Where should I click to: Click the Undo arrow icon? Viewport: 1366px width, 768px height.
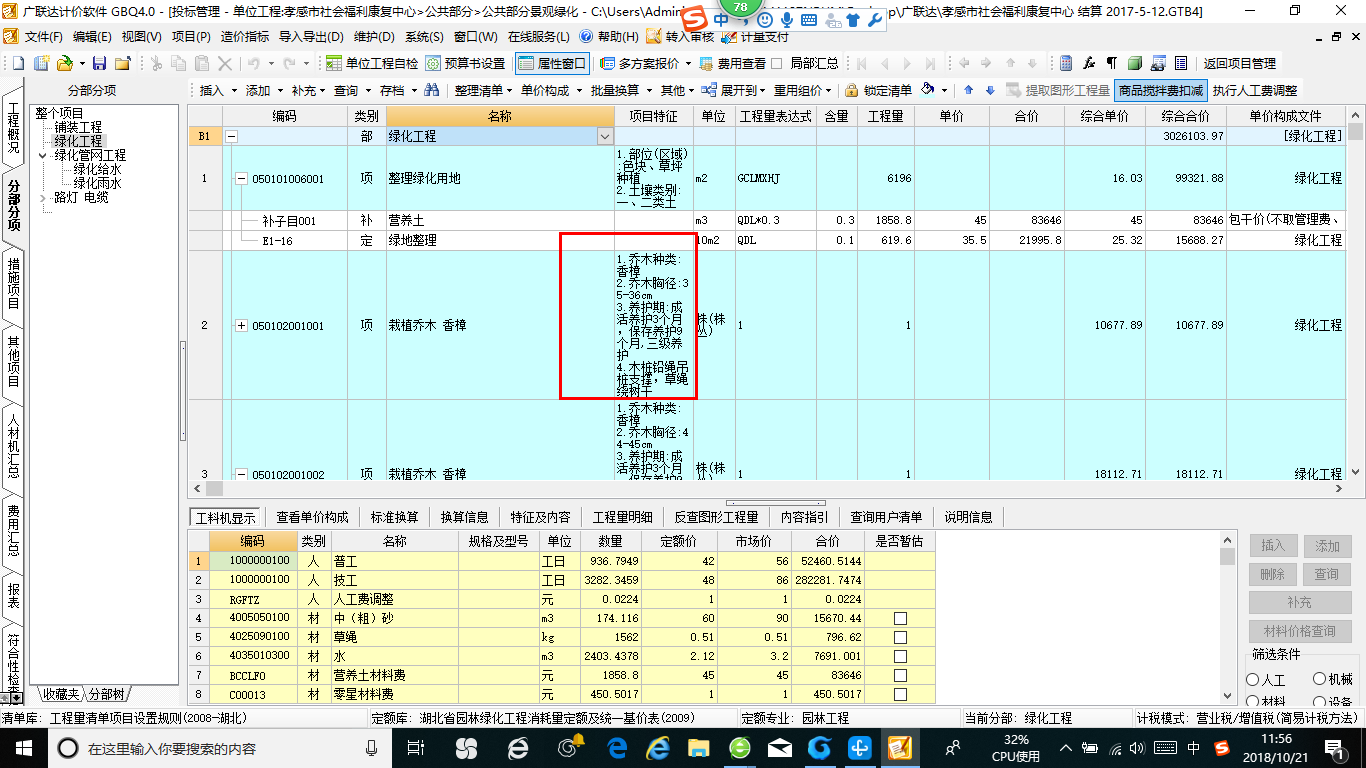point(254,63)
